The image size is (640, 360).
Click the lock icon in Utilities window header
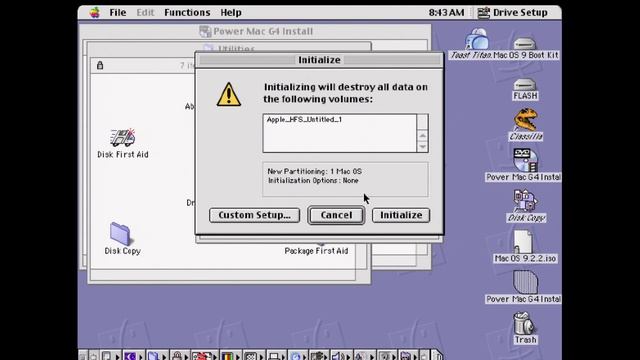(x=100, y=65)
